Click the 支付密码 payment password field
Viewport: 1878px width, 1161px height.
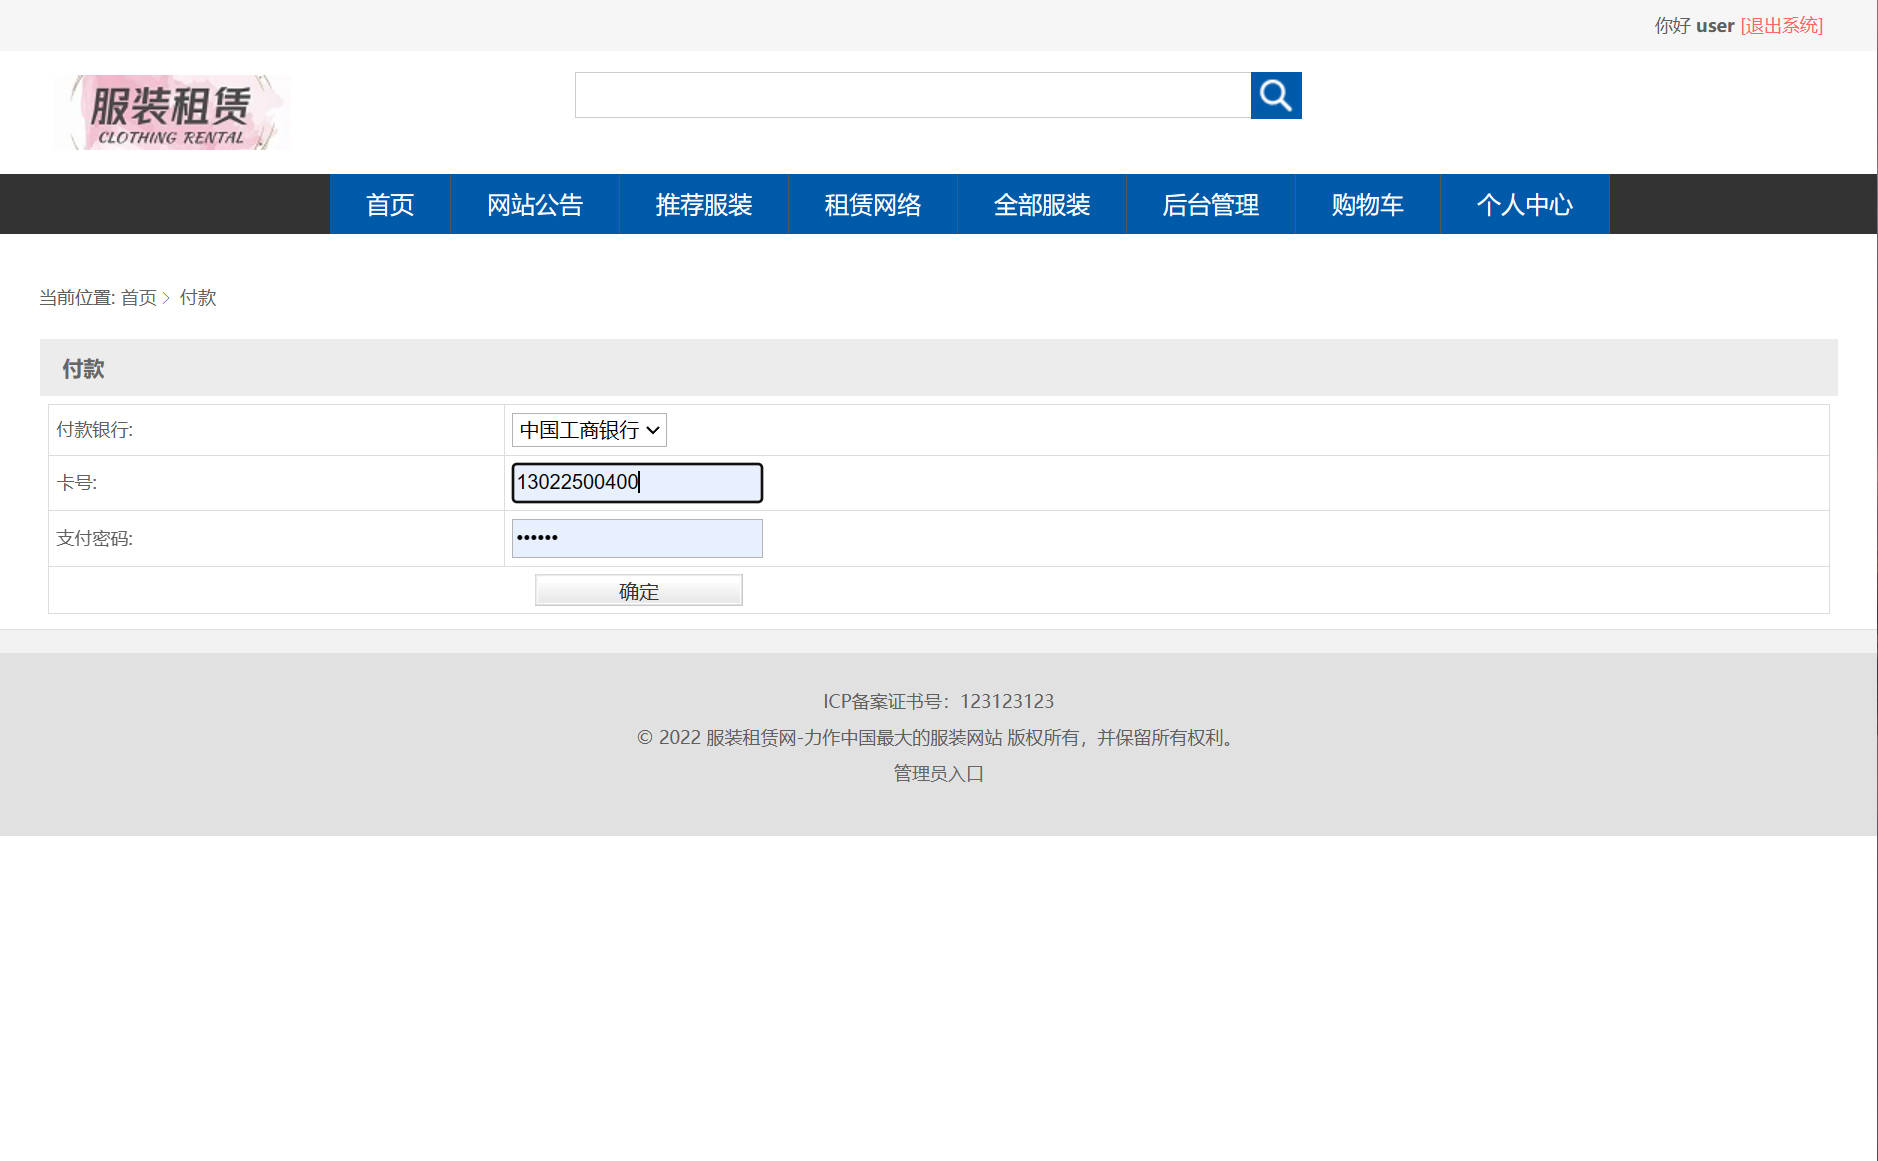(637, 538)
